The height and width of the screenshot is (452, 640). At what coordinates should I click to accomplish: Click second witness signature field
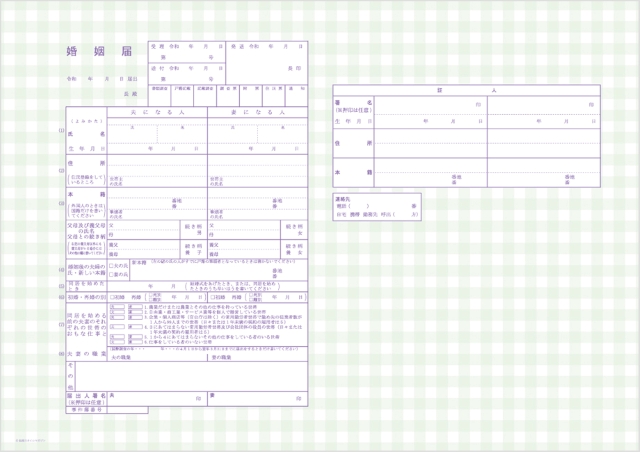544,105
